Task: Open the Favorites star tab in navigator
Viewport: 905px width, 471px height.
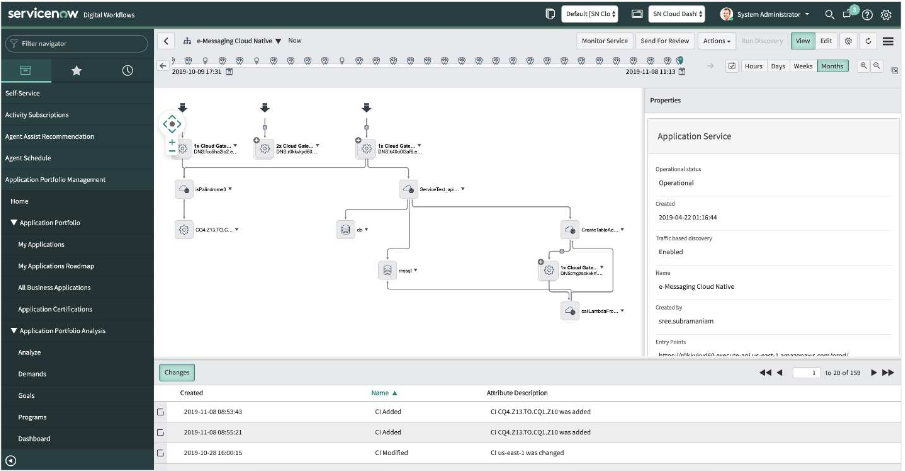Action: (x=77, y=71)
